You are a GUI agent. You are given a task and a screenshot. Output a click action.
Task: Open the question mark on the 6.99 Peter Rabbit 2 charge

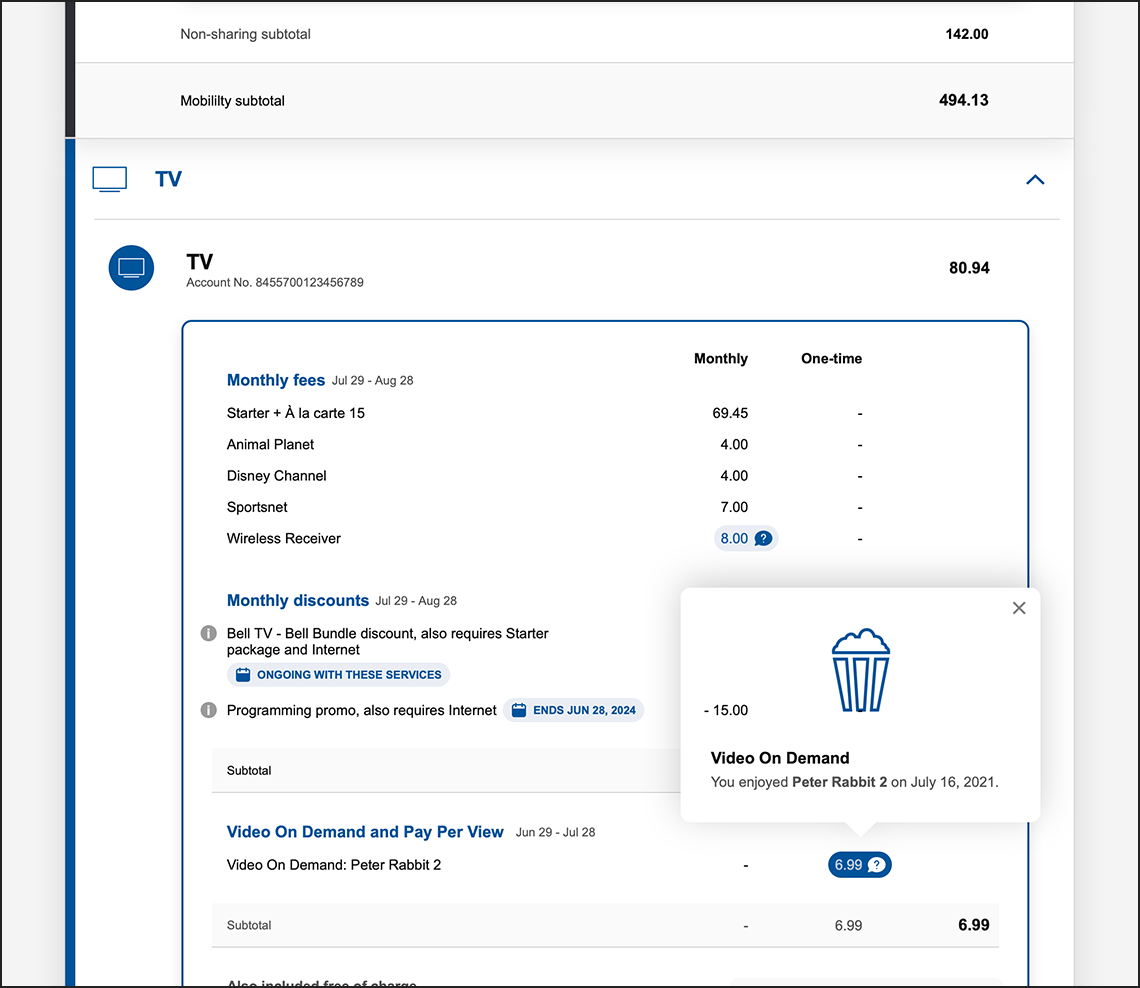(x=876, y=865)
